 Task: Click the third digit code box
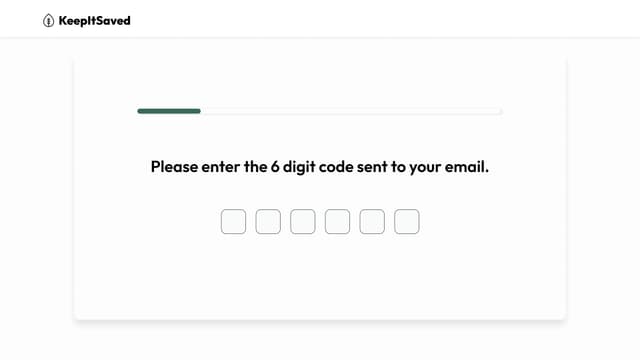(303, 222)
